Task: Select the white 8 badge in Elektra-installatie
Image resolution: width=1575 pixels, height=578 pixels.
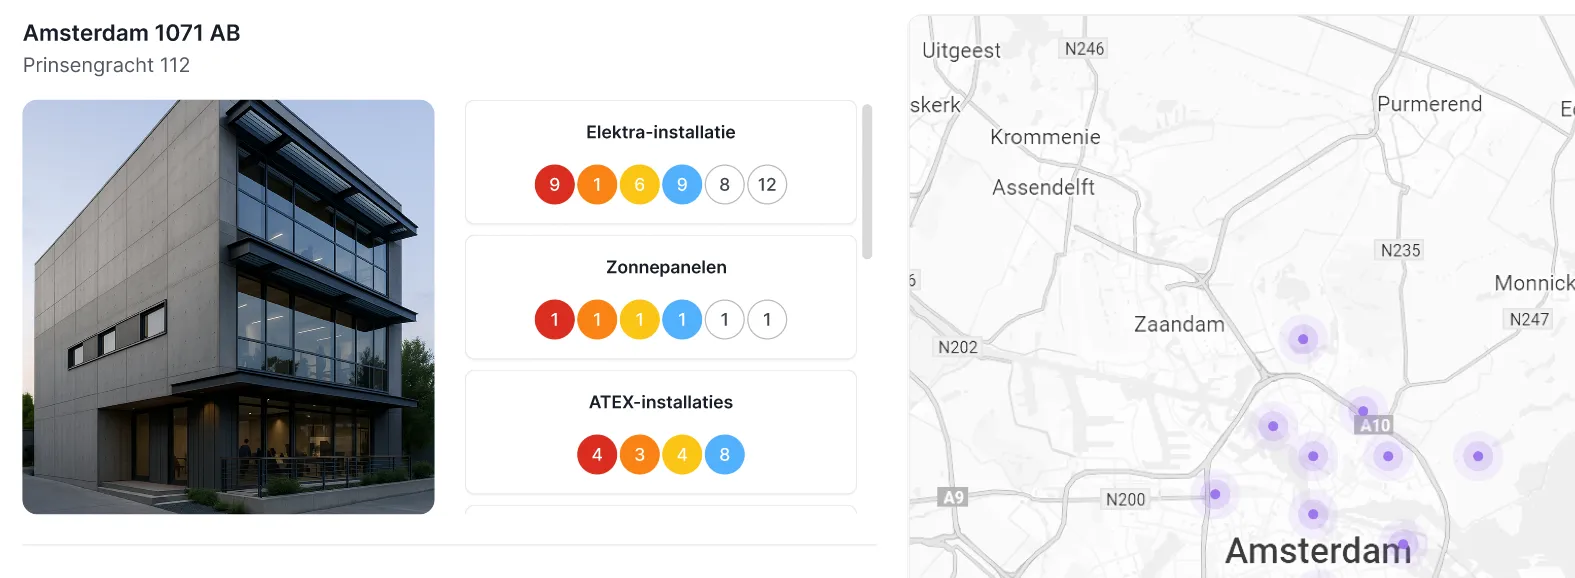Action: click(725, 184)
